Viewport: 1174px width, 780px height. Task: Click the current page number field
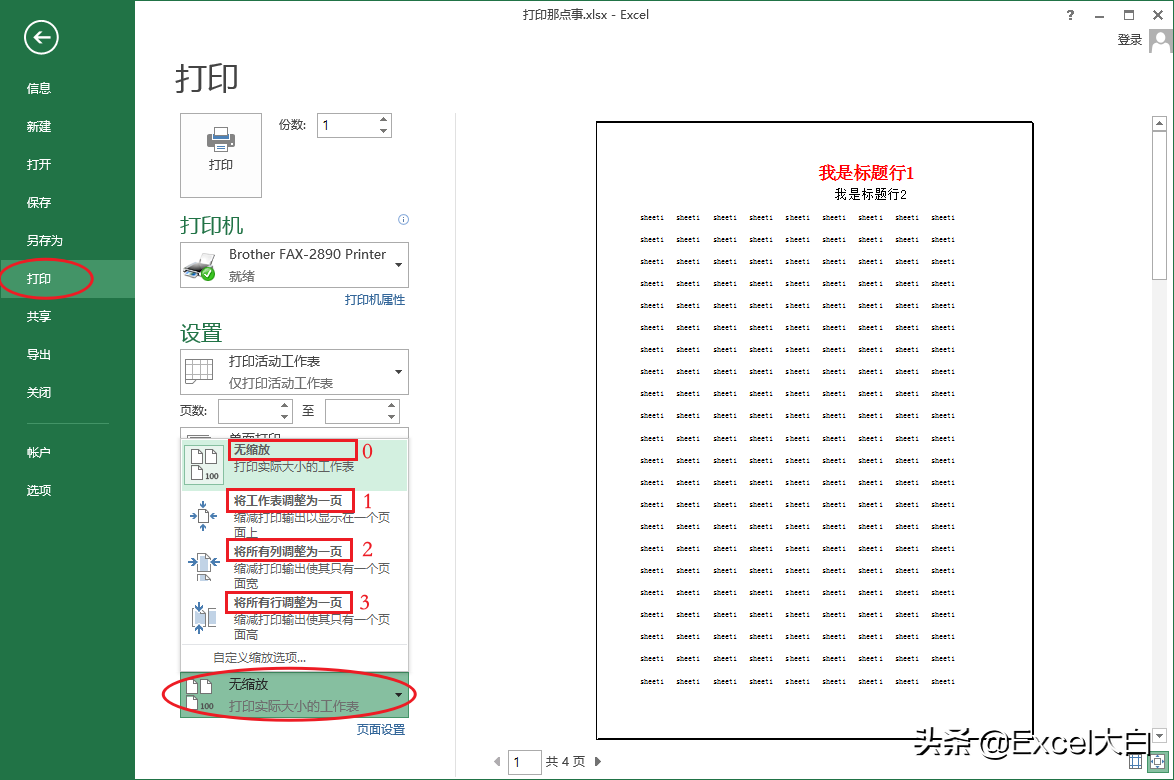click(x=525, y=762)
